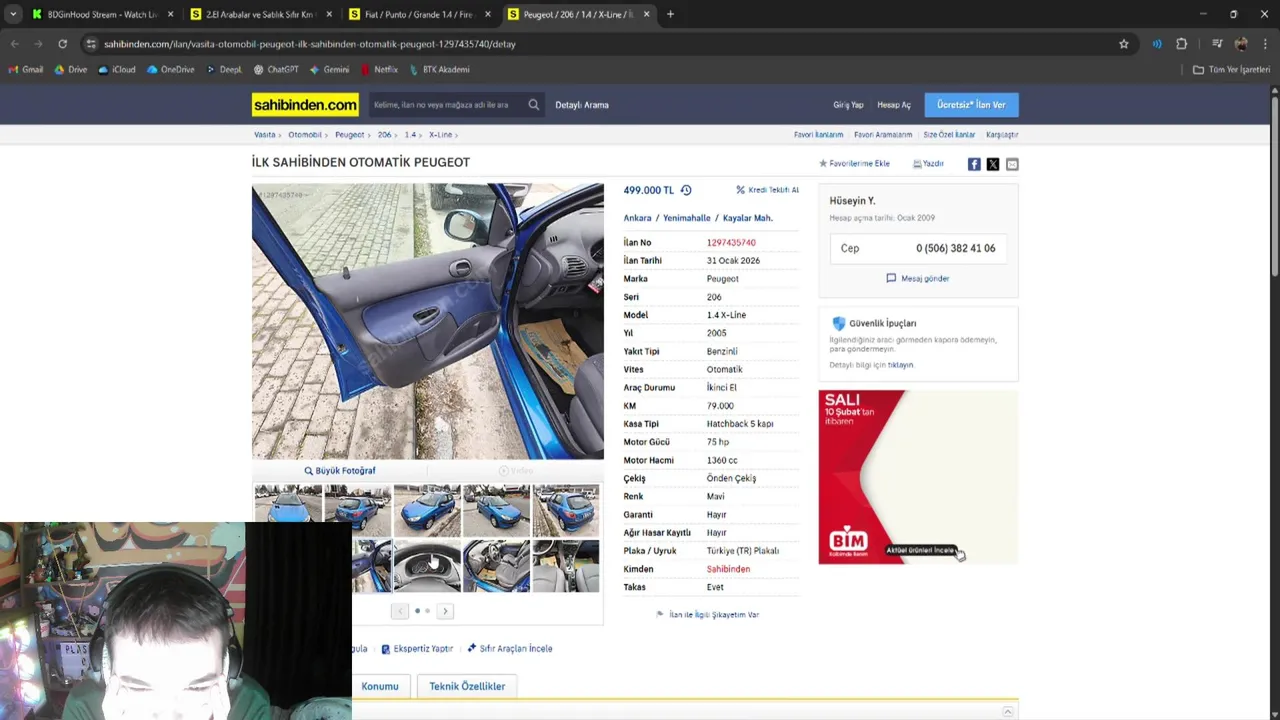Click X-Line breadcrumb
Image resolution: width=1280 pixels, height=720 pixels.
[440, 135]
